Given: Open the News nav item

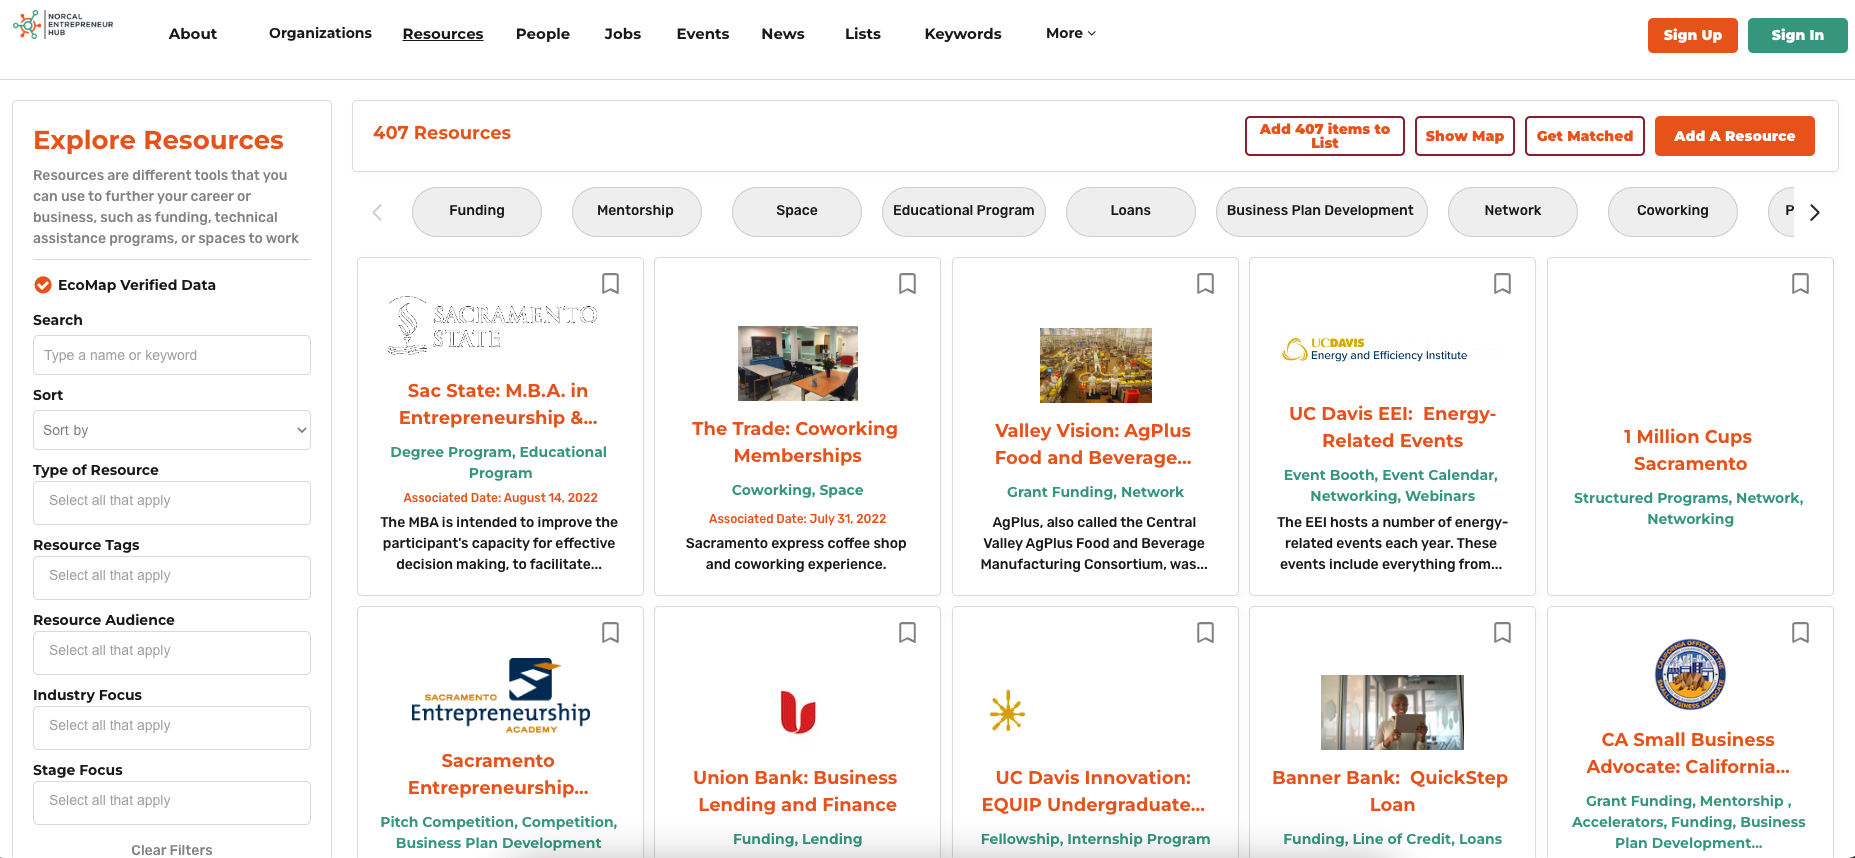Looking at the screenshot, I should pyautogui.click(x=783, y=34).
